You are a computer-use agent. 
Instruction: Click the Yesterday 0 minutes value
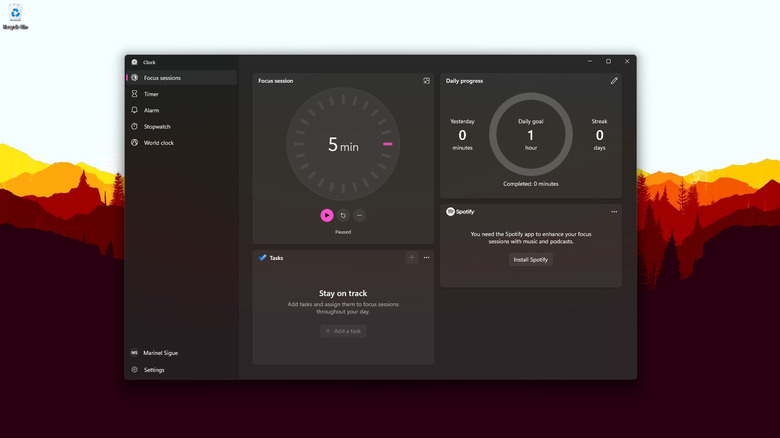pos(462,135)
